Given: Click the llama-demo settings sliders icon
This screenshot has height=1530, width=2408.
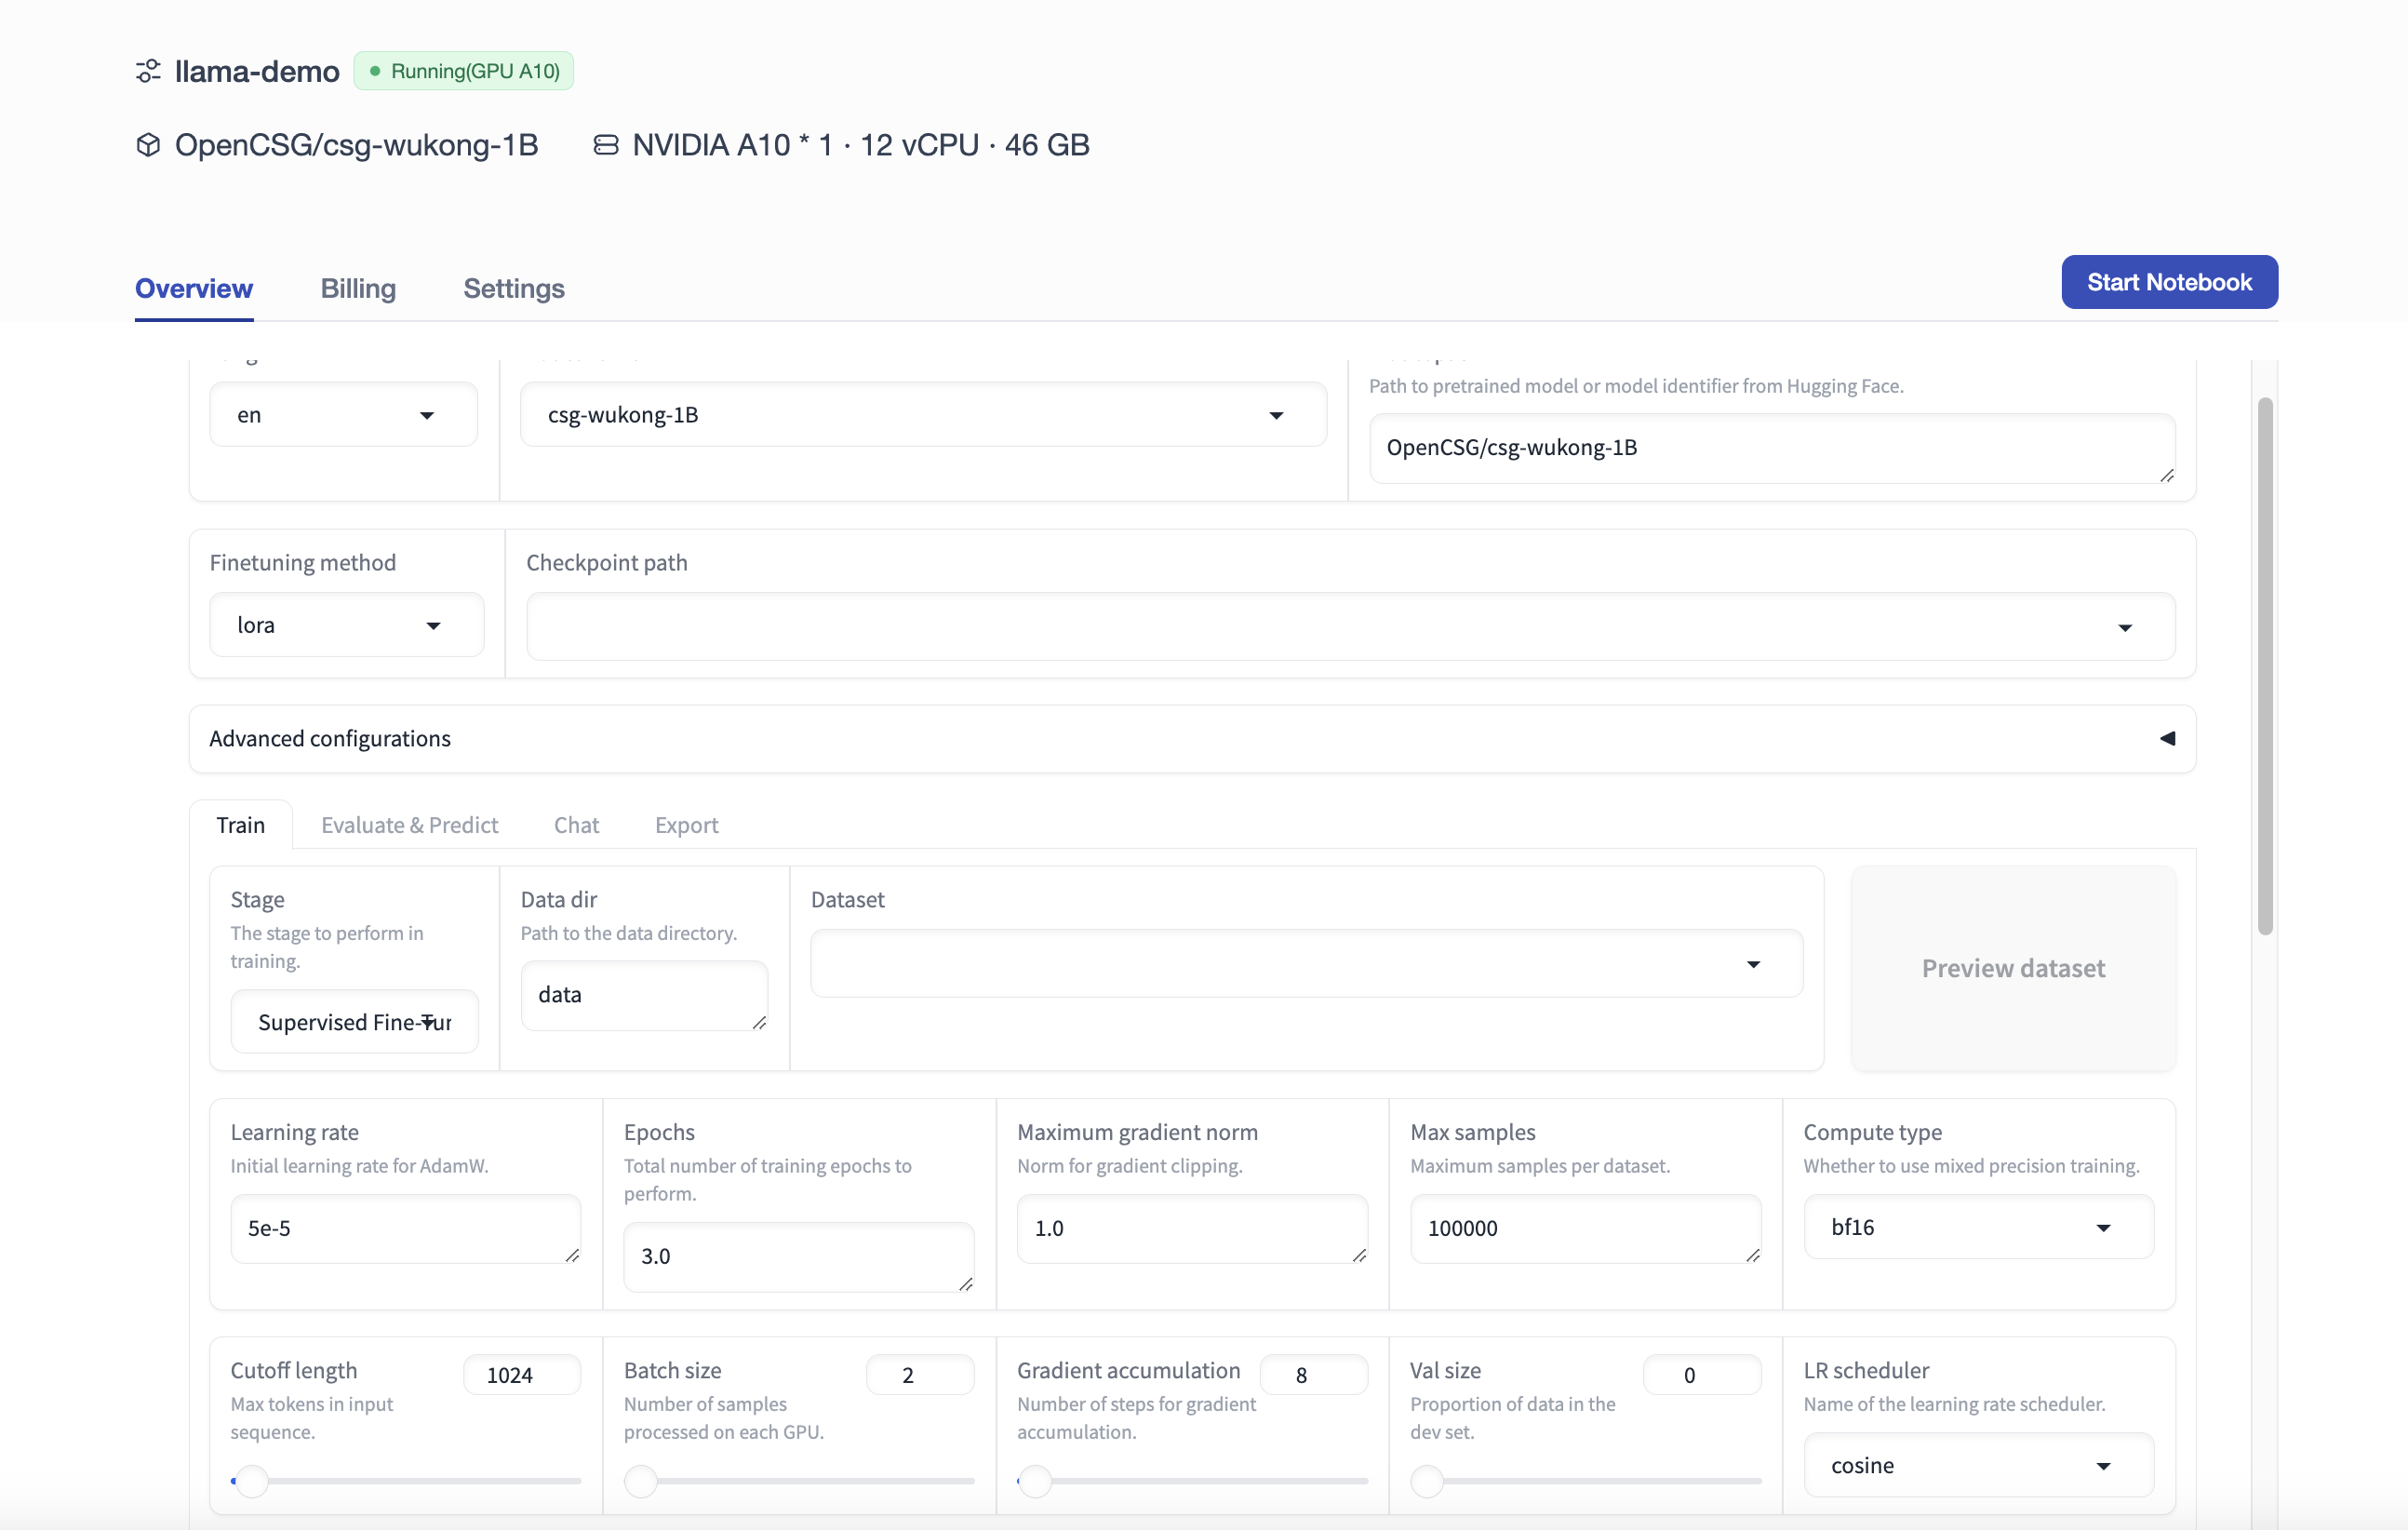Looking at the screenshot, I should pos(148,71).
